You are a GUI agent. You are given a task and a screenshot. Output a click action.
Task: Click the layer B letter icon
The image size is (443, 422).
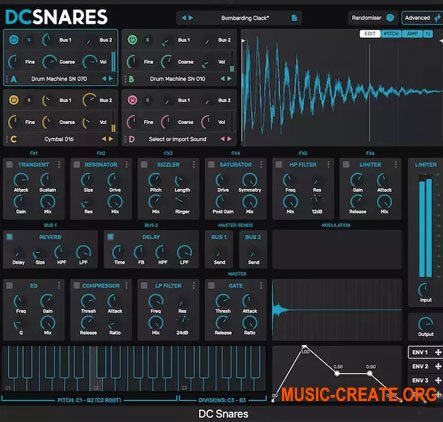[131, 79]
